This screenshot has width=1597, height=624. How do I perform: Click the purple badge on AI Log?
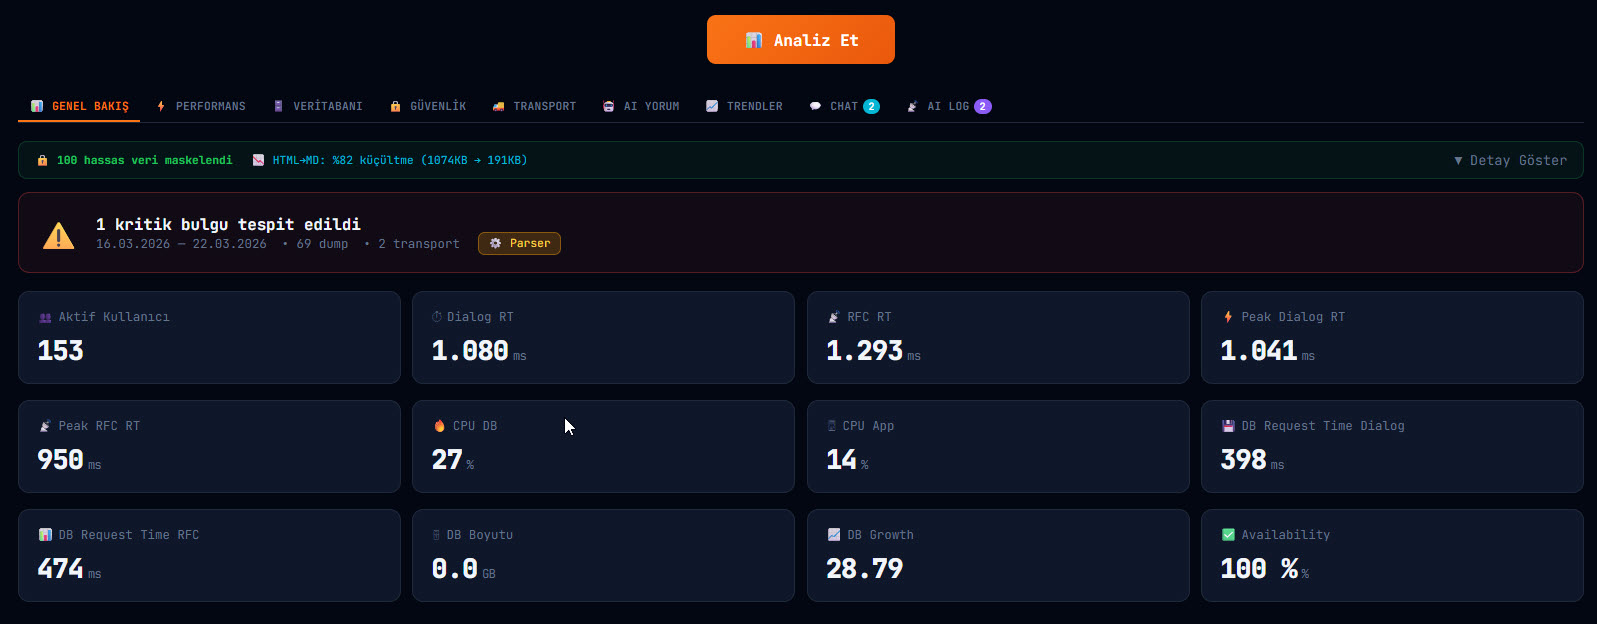coord(983,106)
